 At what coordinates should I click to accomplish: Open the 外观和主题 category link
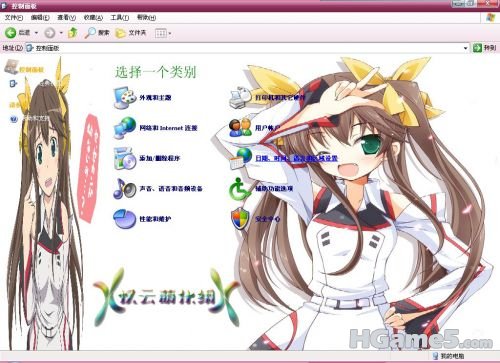(155, 98)
